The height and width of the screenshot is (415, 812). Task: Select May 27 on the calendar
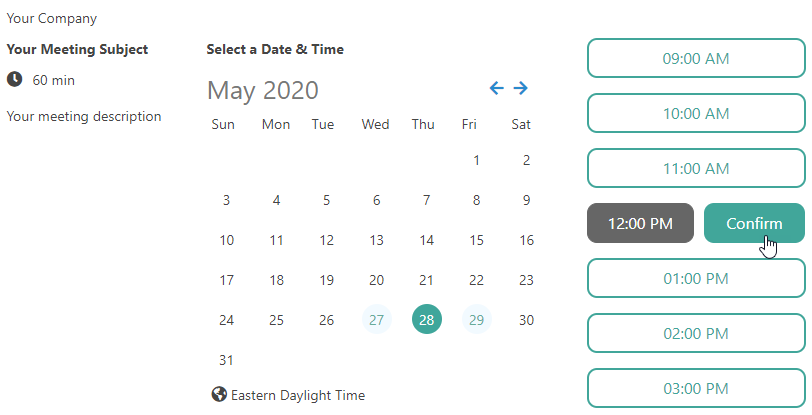coord(376,319)
